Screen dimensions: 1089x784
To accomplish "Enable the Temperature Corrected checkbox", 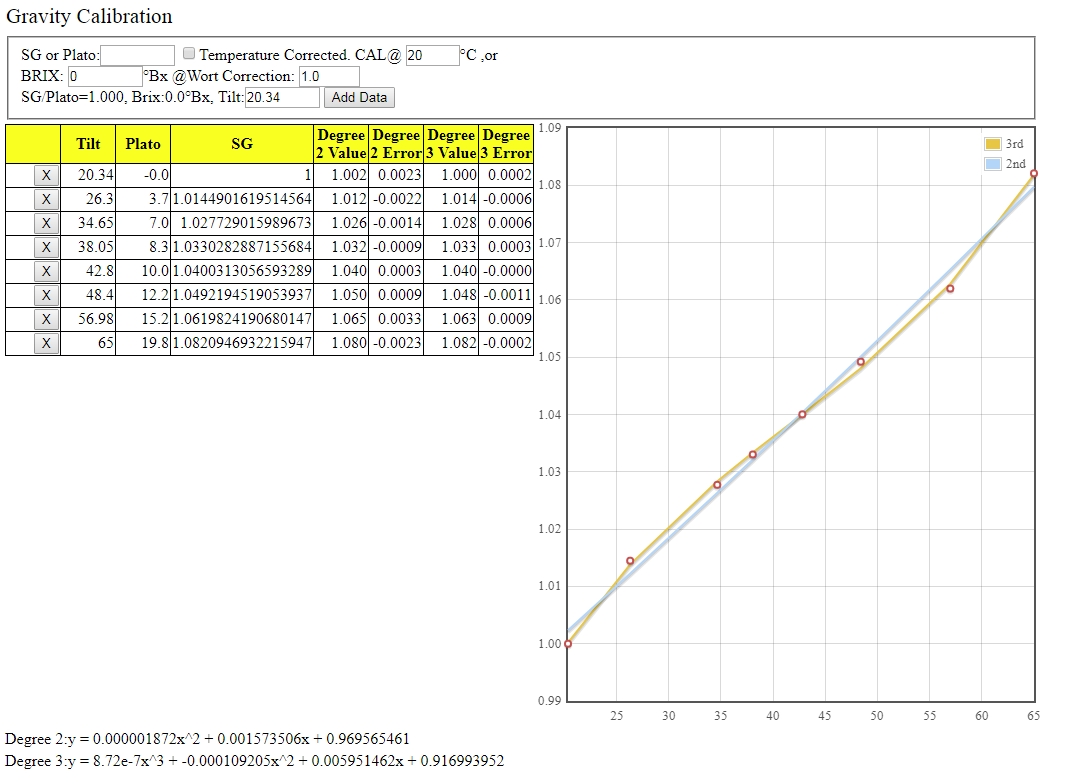I will [x=188, y=55].
